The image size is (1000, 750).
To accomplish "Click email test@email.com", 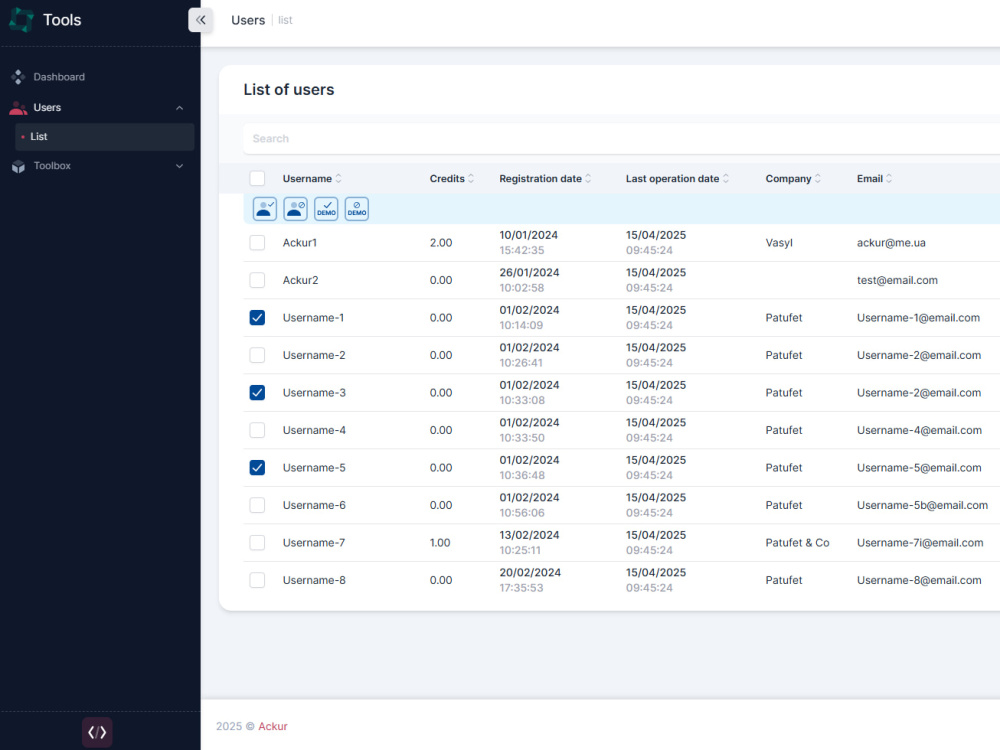I will (x=897, y=280).
